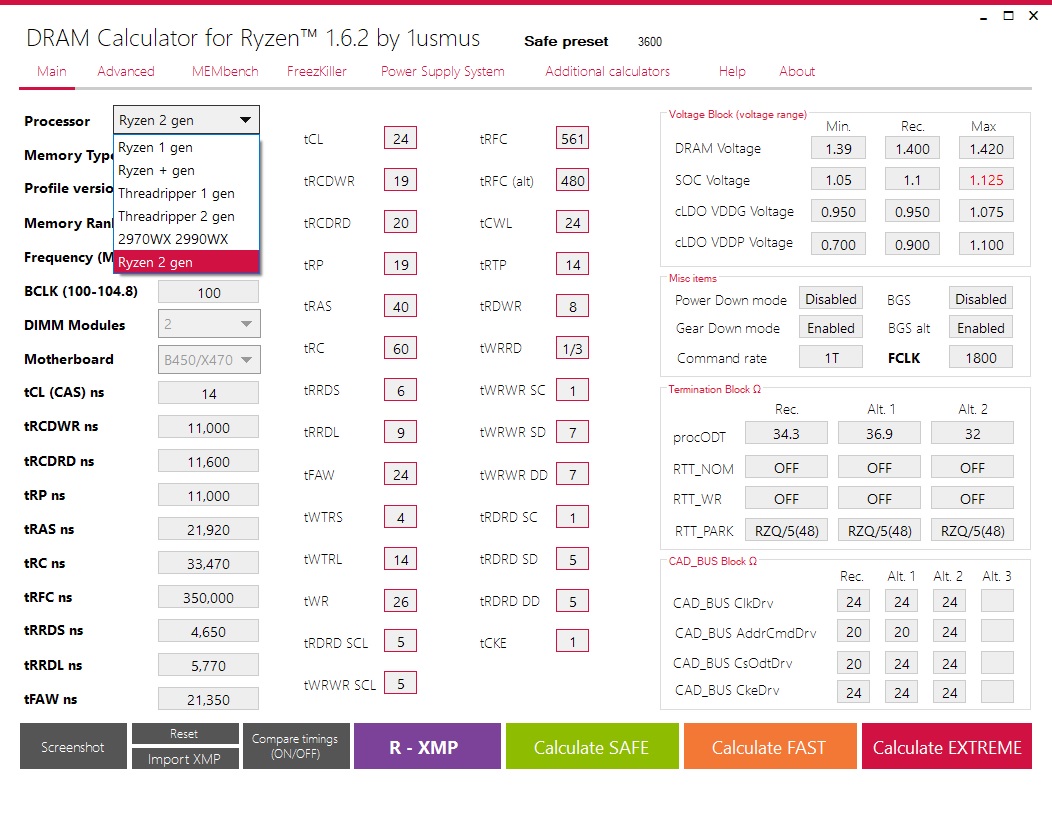Edit the tRFC ns field
Screen dimensions: 1052x830
209,597
